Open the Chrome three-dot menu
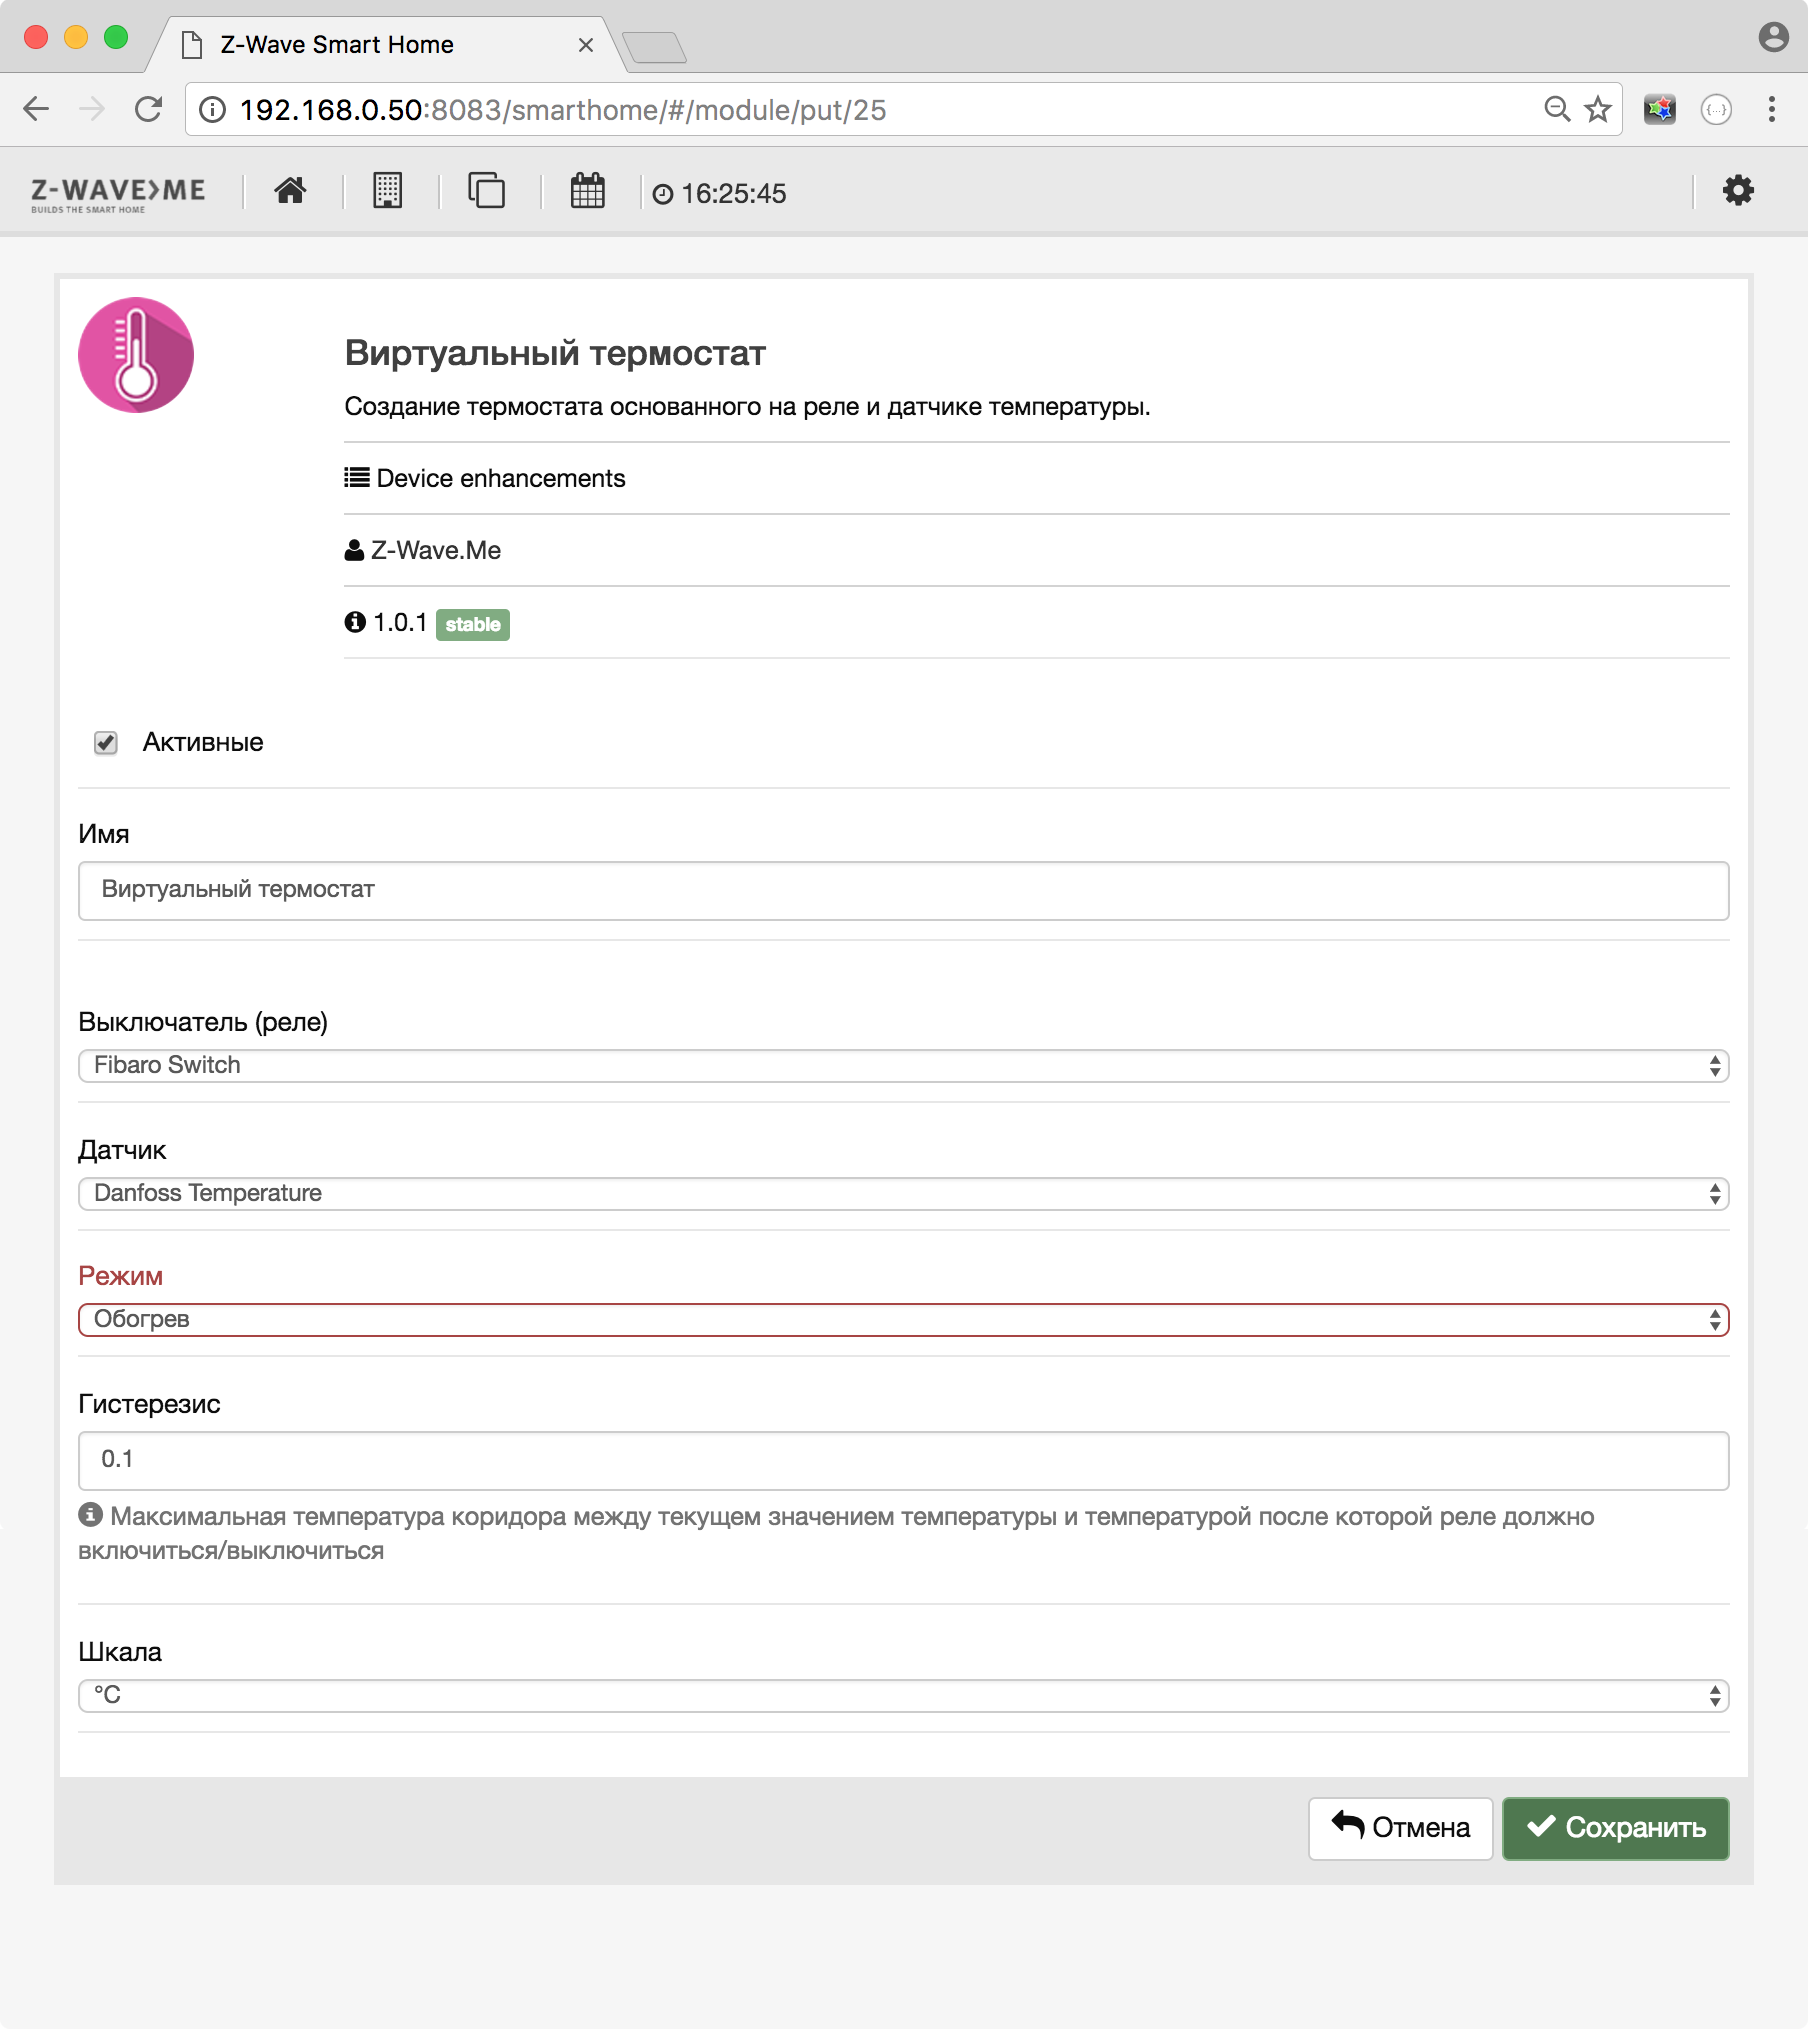The height and width of the screenshot is (2030, 1808). [x=1772, y=109]
